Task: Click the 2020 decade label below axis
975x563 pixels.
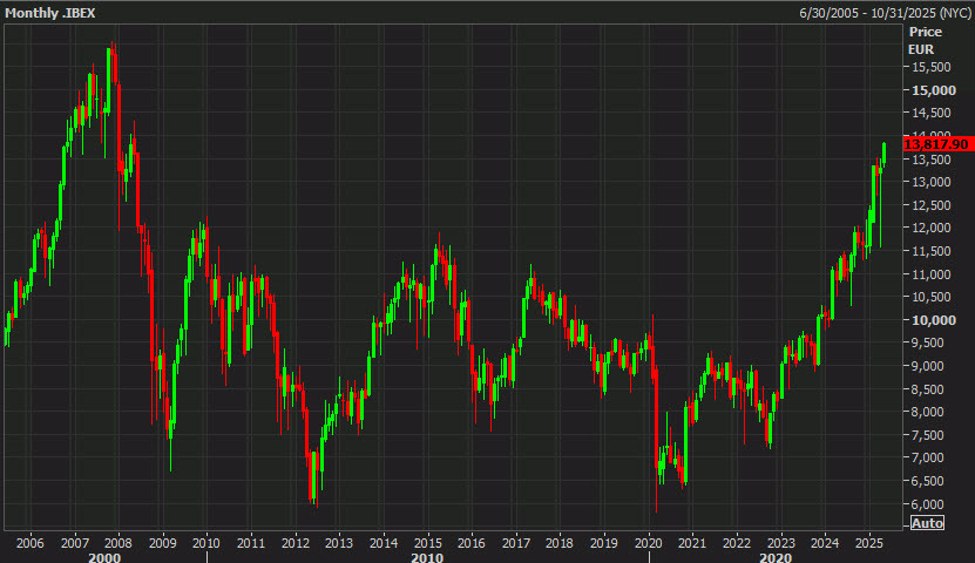Action: 775,557
